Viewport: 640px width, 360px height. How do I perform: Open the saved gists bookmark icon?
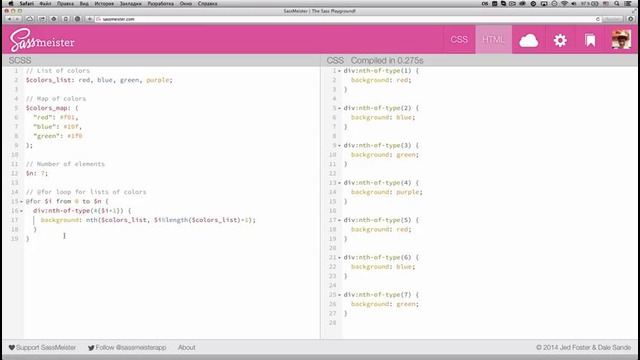tap(590, 40)
